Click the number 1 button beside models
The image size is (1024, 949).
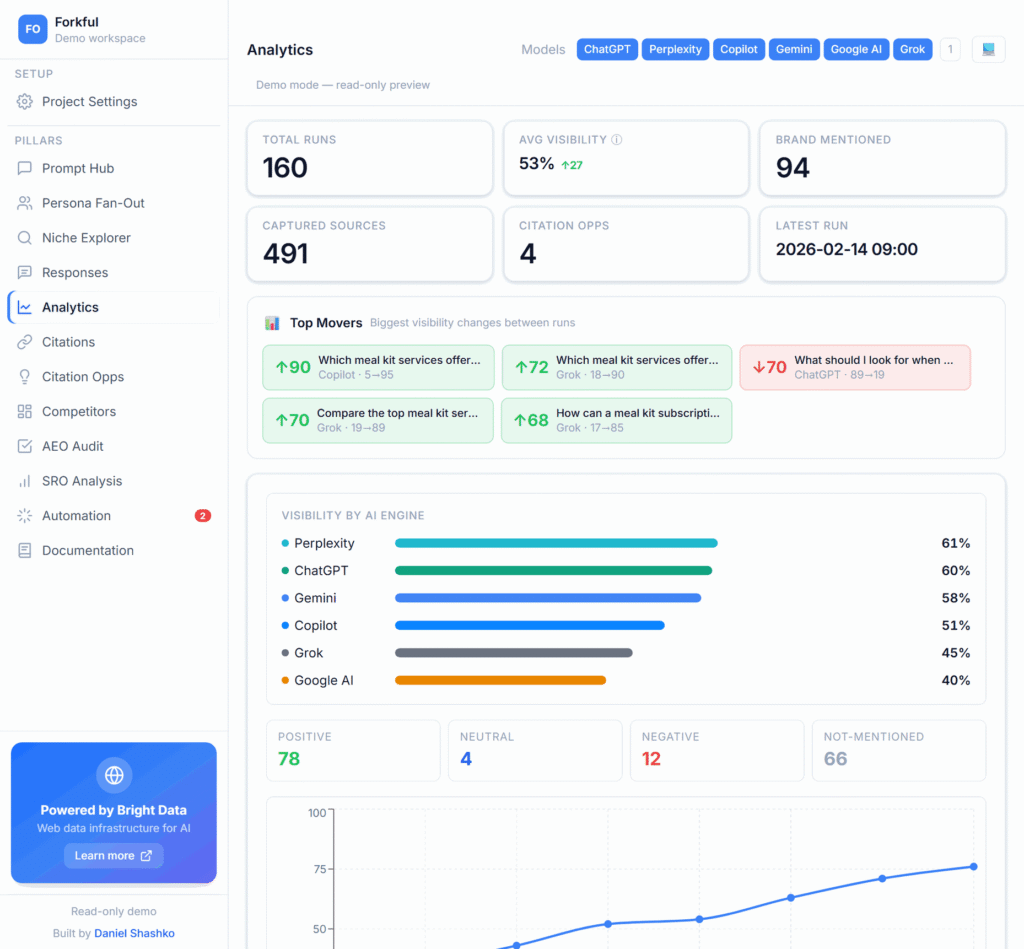click(950, 49)
